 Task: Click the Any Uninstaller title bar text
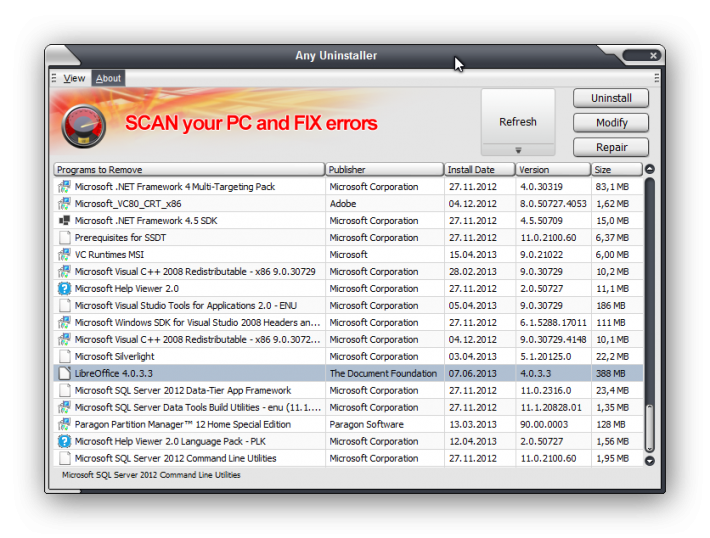336,56
